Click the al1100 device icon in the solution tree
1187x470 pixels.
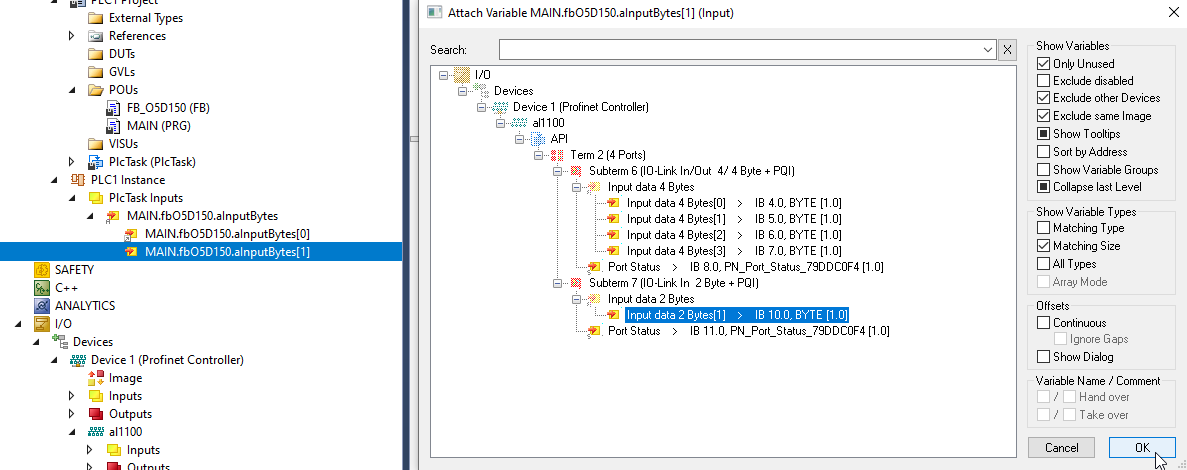[x=95, y=432]
